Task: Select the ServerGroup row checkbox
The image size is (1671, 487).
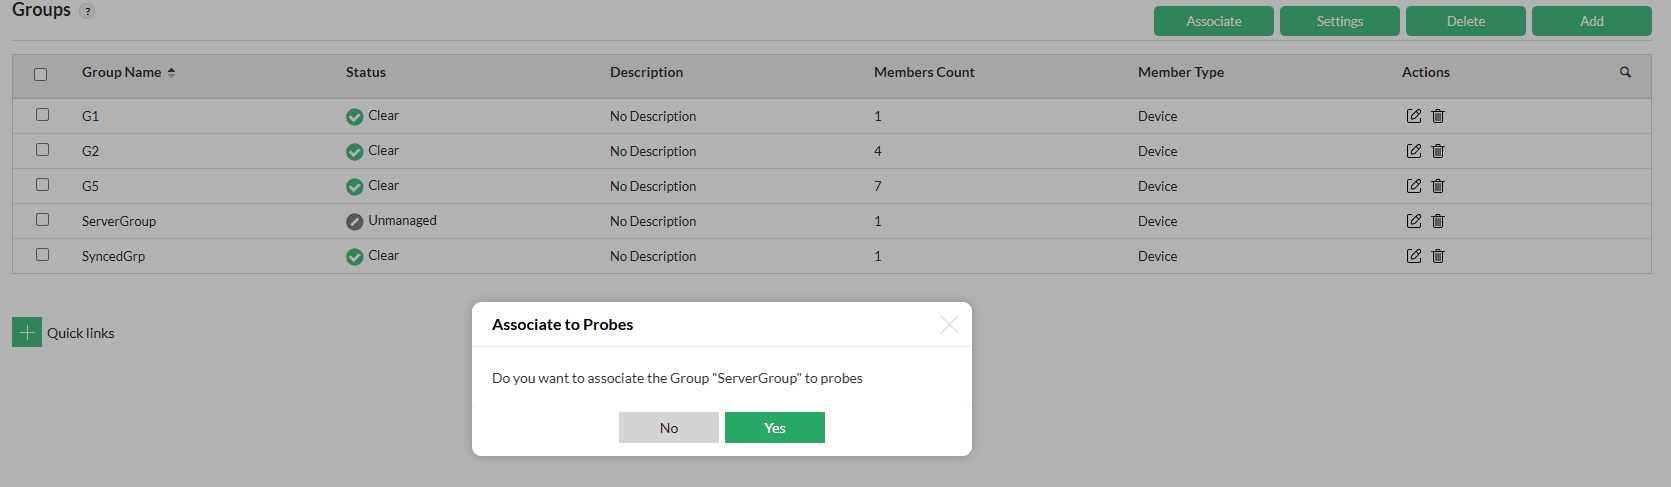Action: 42,220
